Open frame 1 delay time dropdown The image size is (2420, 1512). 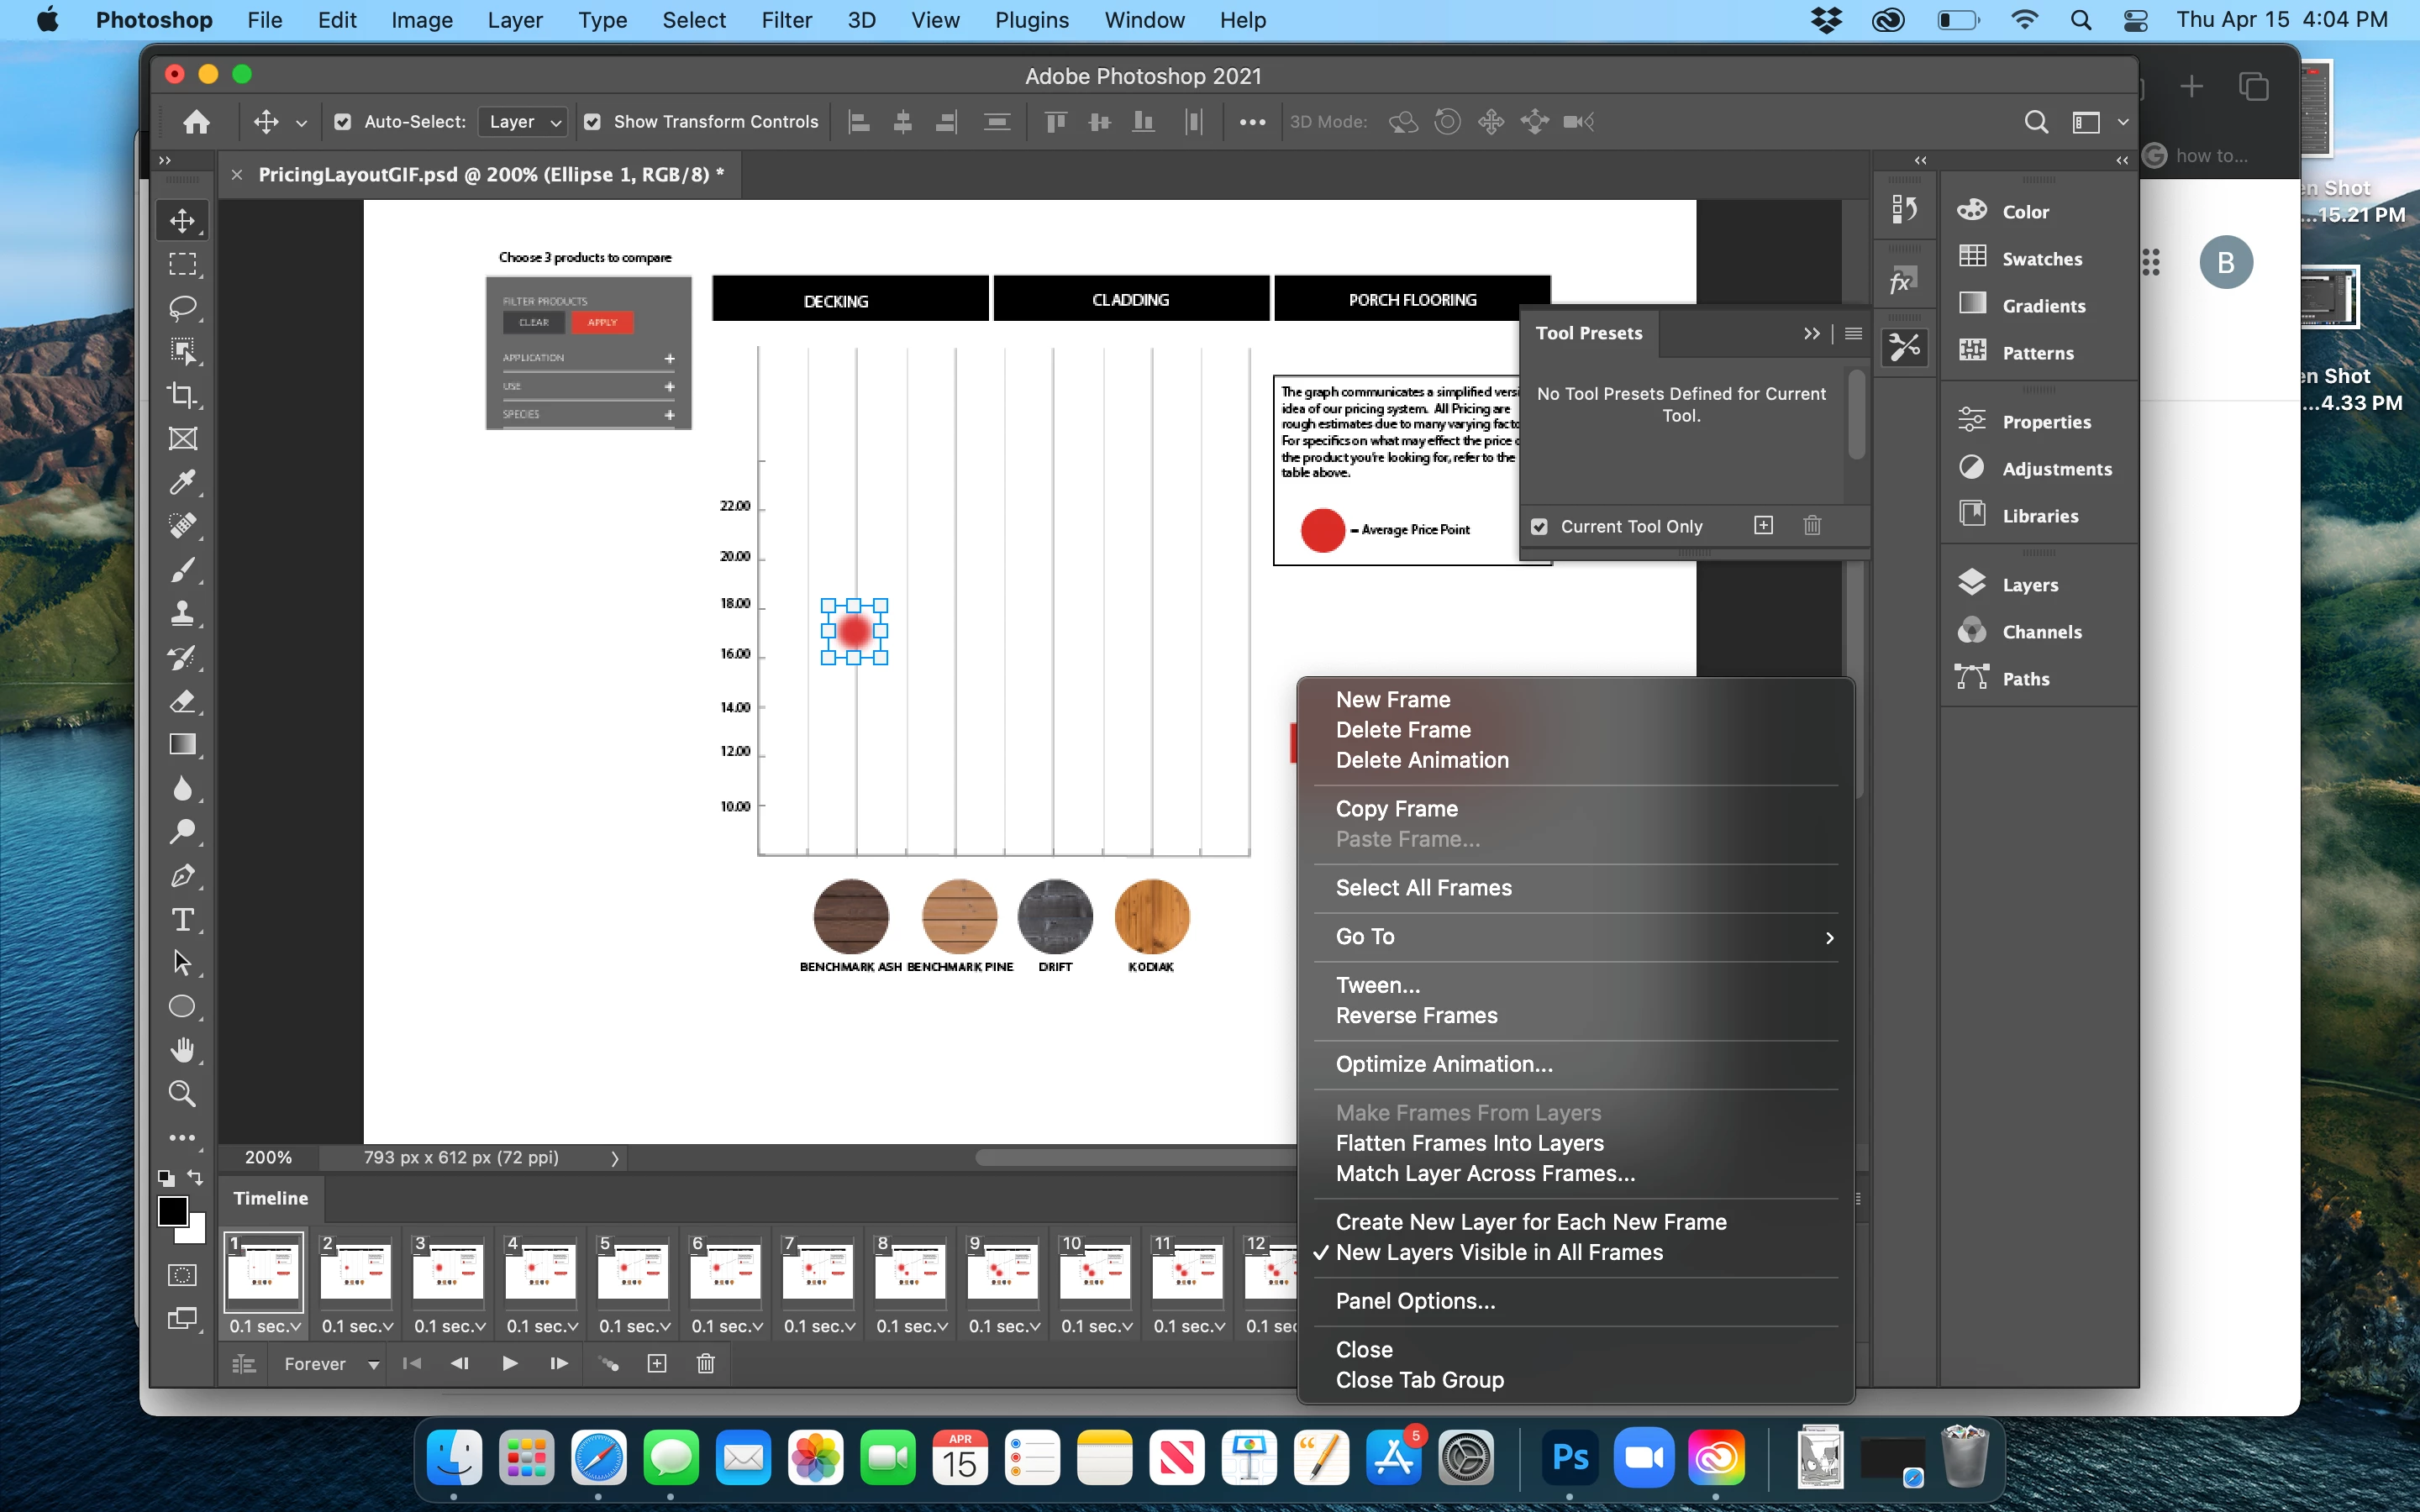point(265,1326)
